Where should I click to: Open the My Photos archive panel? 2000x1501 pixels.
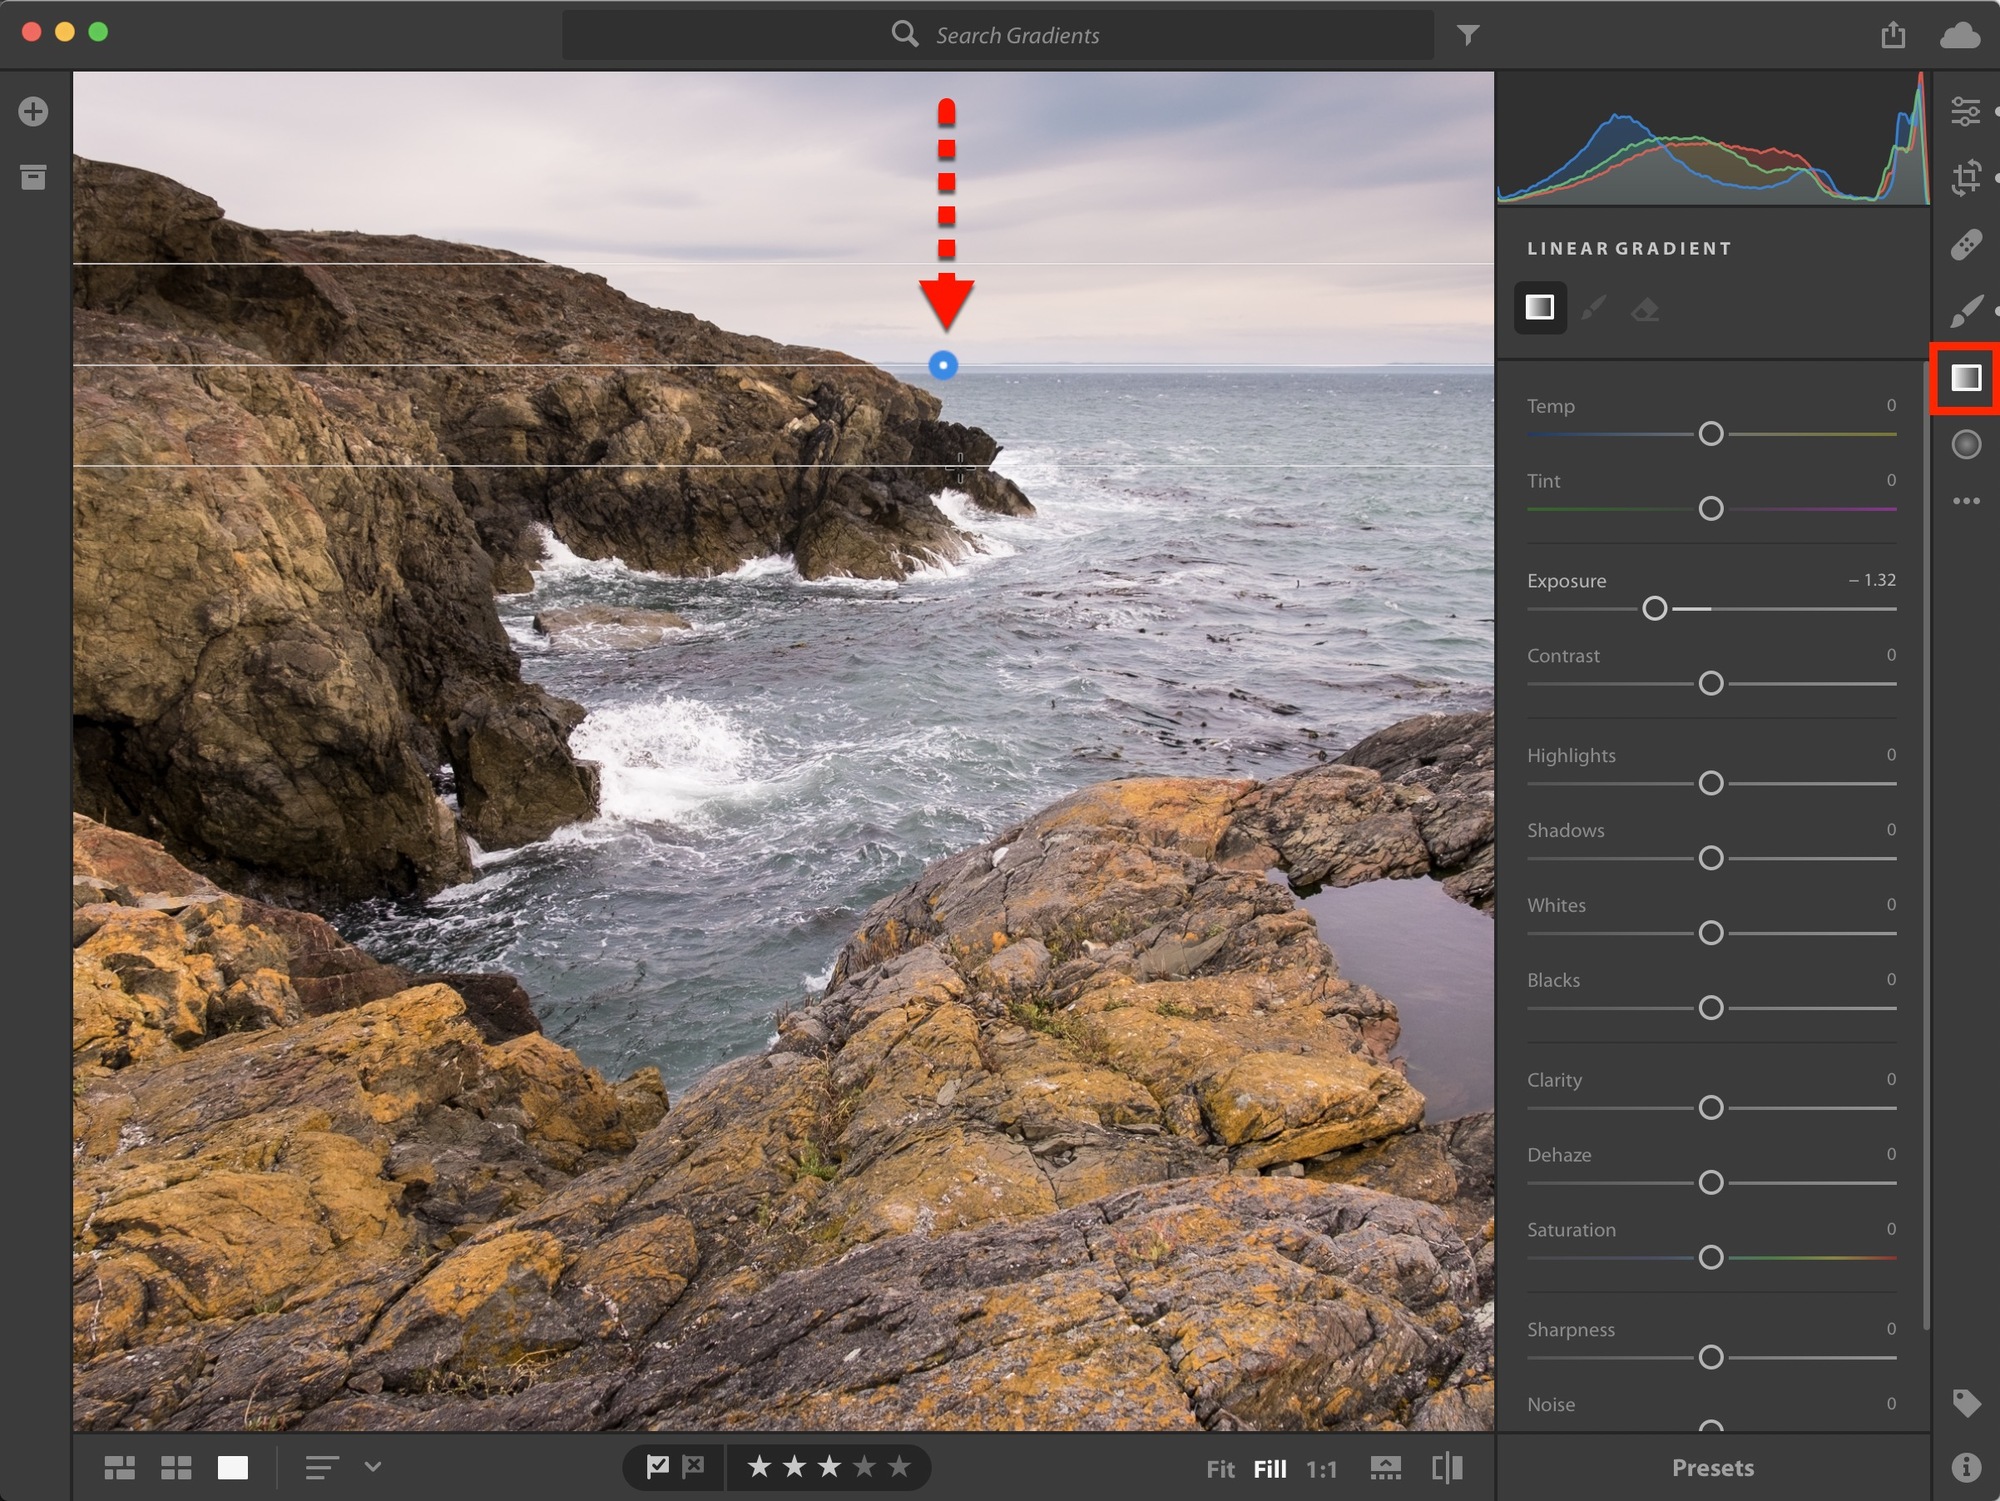pos(33,177)
